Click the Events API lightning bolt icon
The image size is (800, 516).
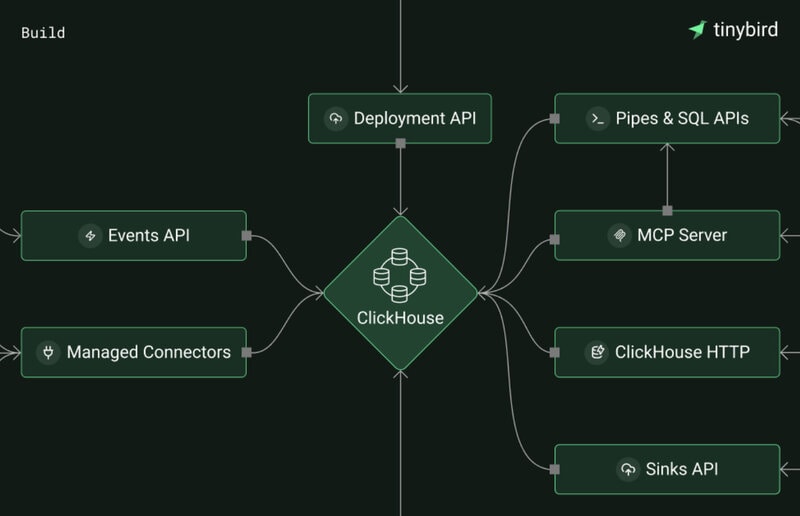90,236
